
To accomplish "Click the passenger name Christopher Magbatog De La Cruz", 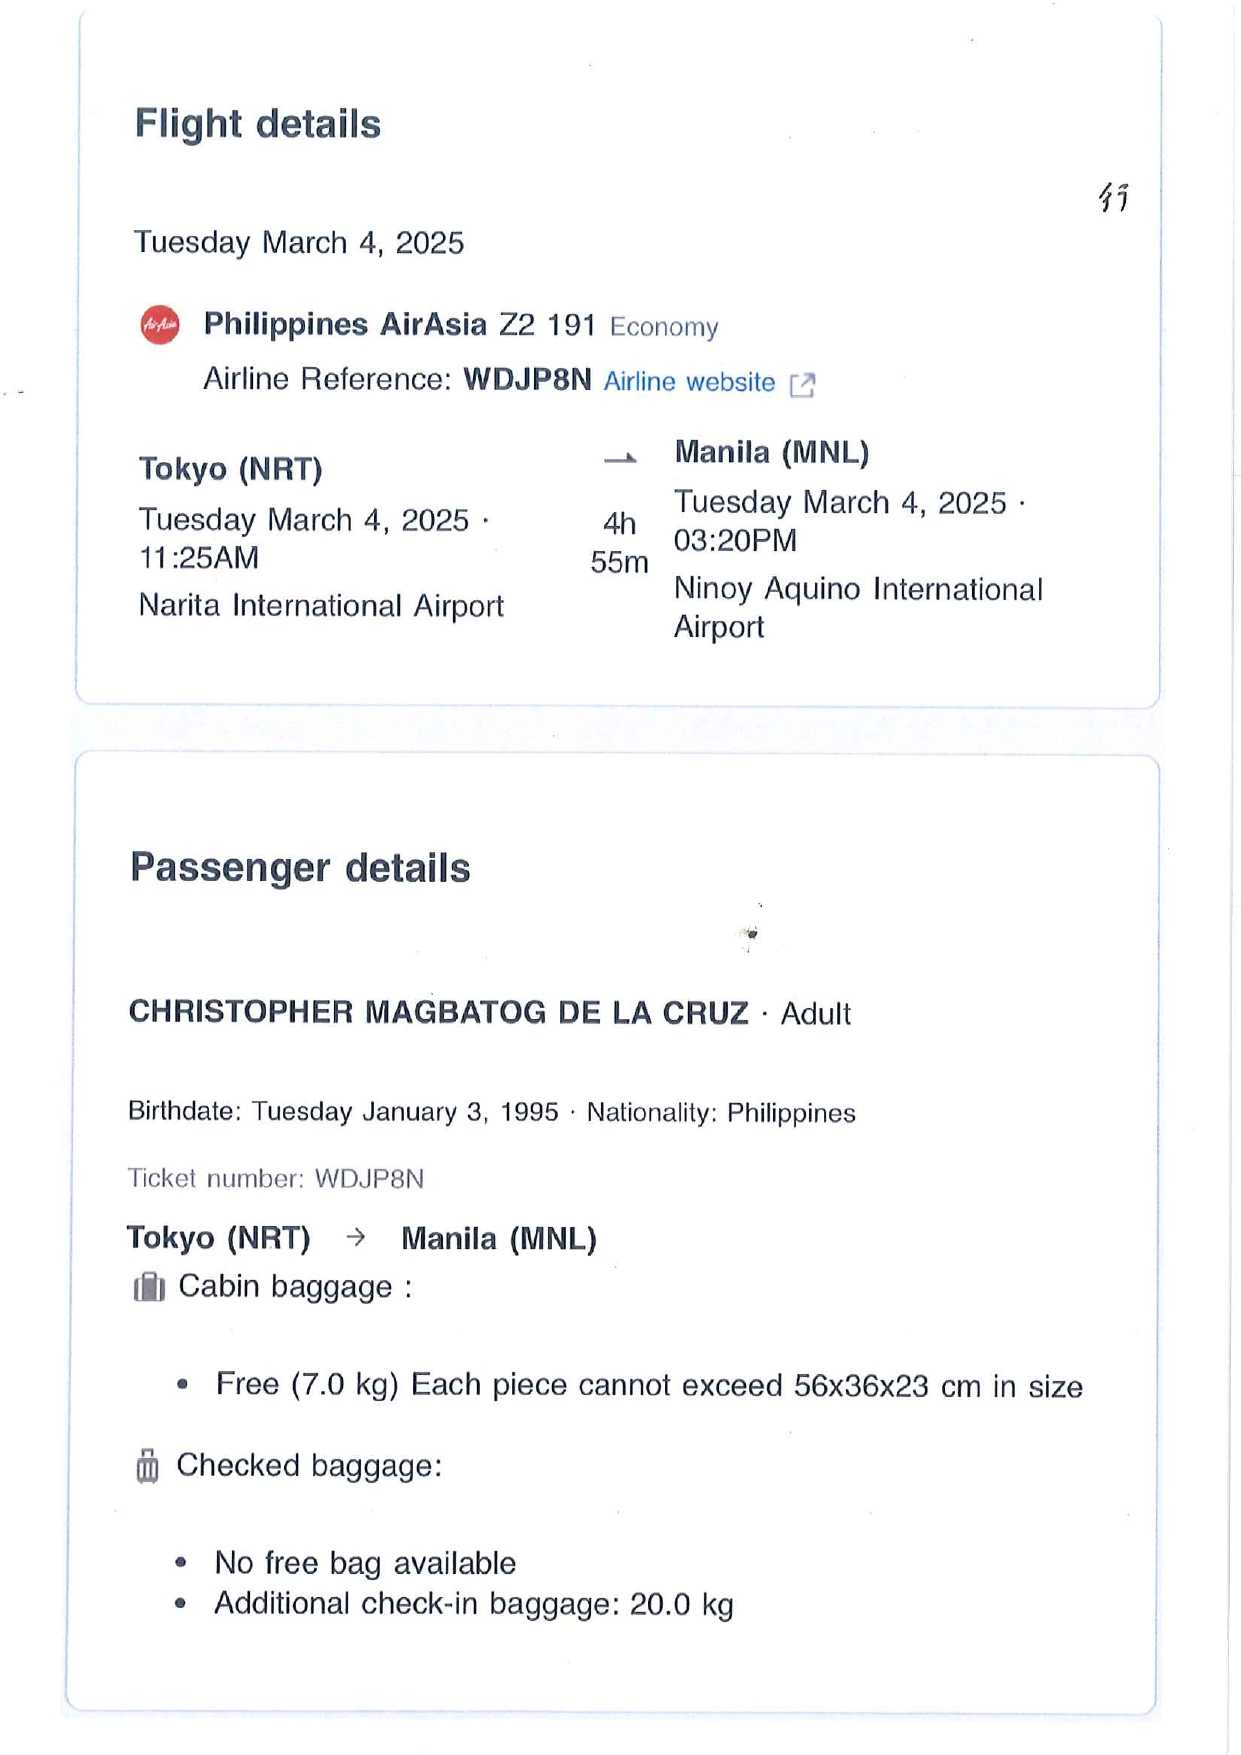I will [438, 1013].
